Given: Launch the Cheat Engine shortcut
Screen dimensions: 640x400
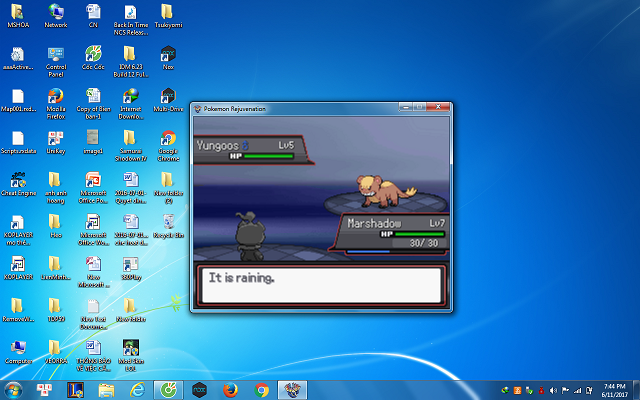Looking at the screenshot, I should 18,184.
